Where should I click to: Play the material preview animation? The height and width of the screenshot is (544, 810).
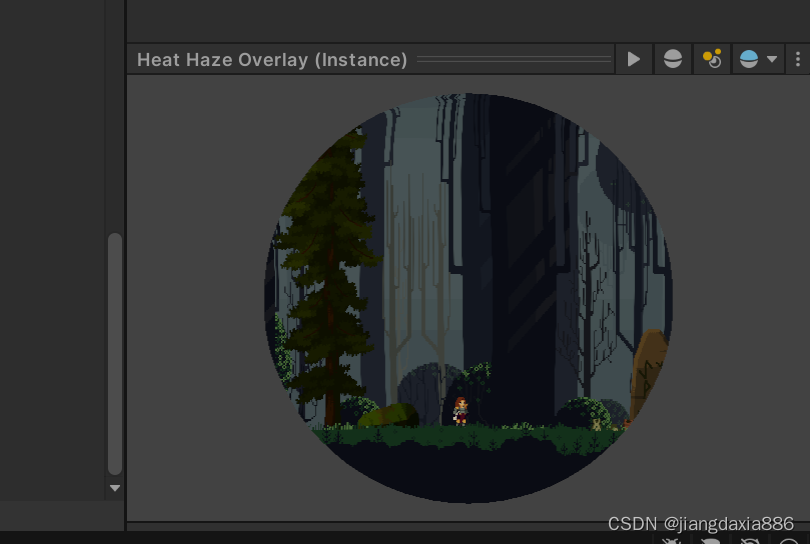coord(633,59)
